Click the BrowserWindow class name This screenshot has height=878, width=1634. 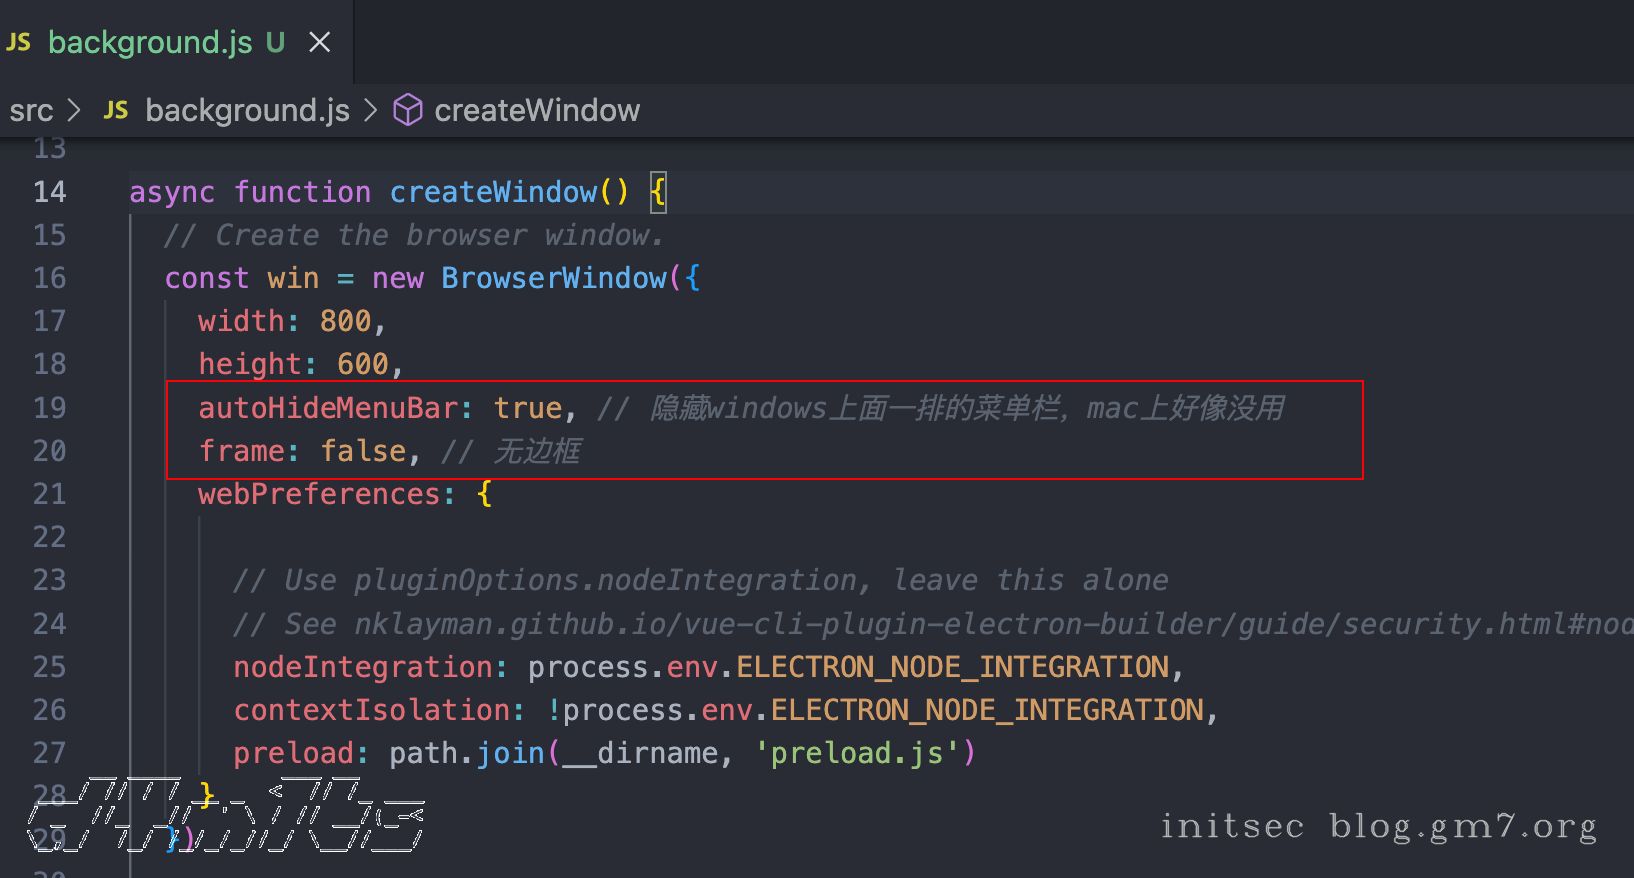(x=554, y=278)
